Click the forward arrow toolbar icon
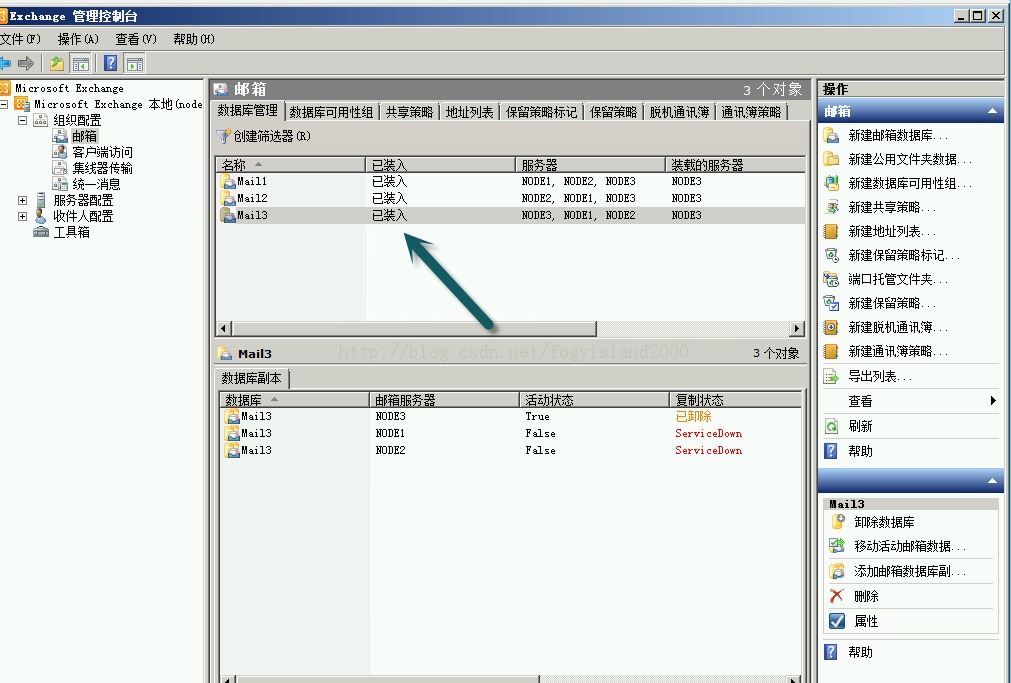1011x683 pixels. (x=26, y=63)
